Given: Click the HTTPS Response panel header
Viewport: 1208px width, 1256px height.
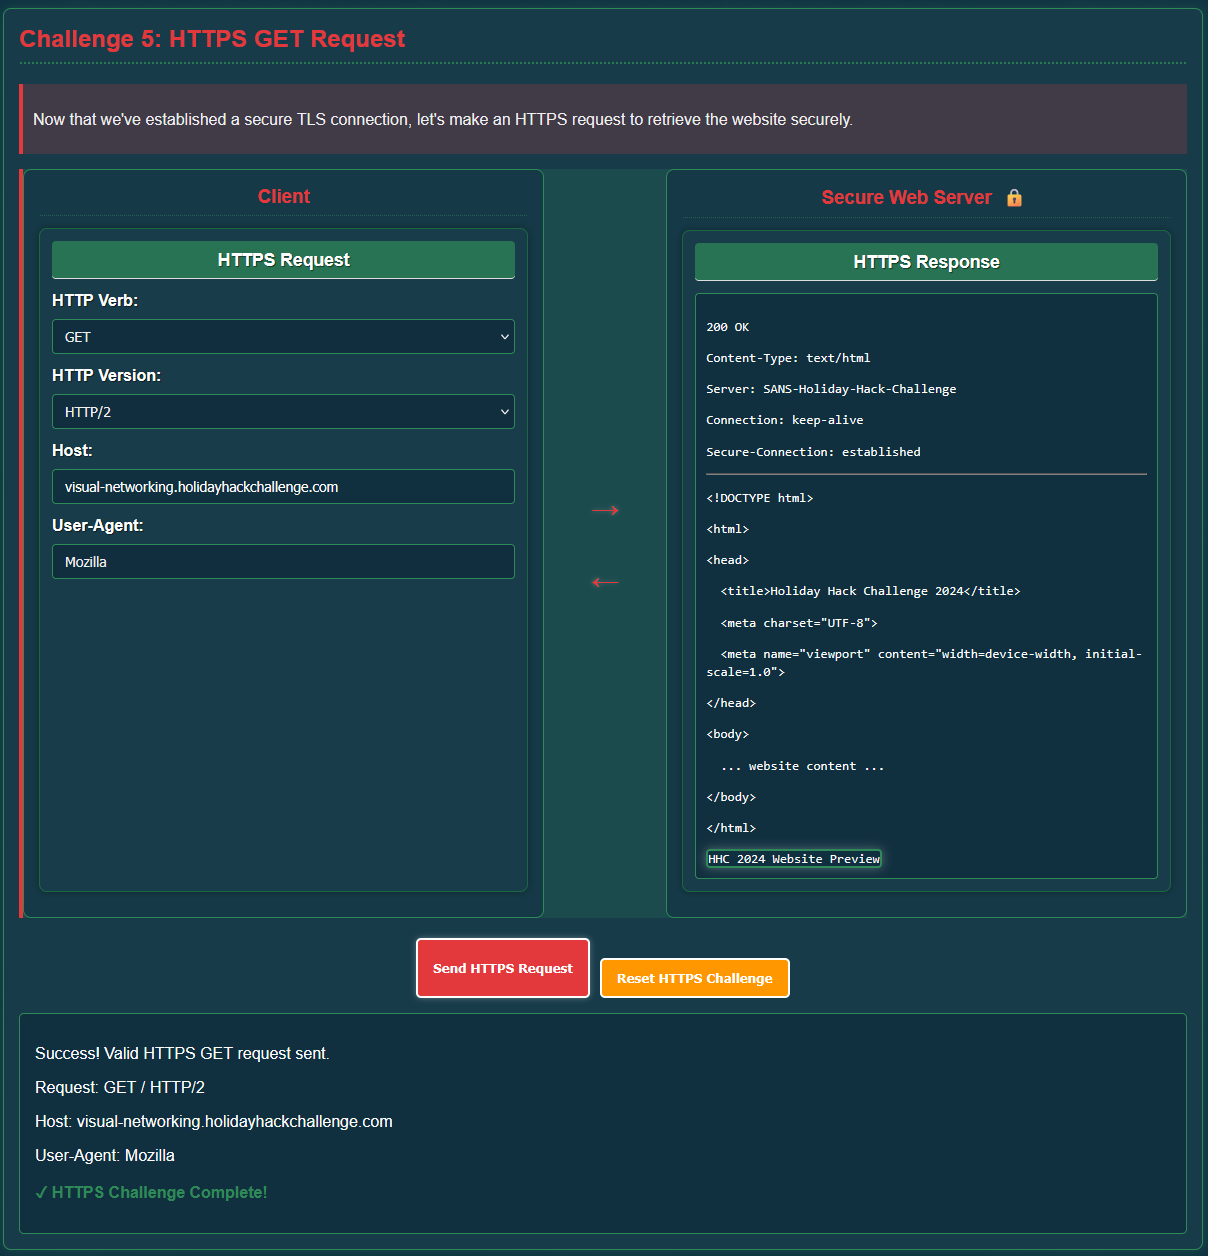Looking at the screenshot, I should (x=925, y=261).
